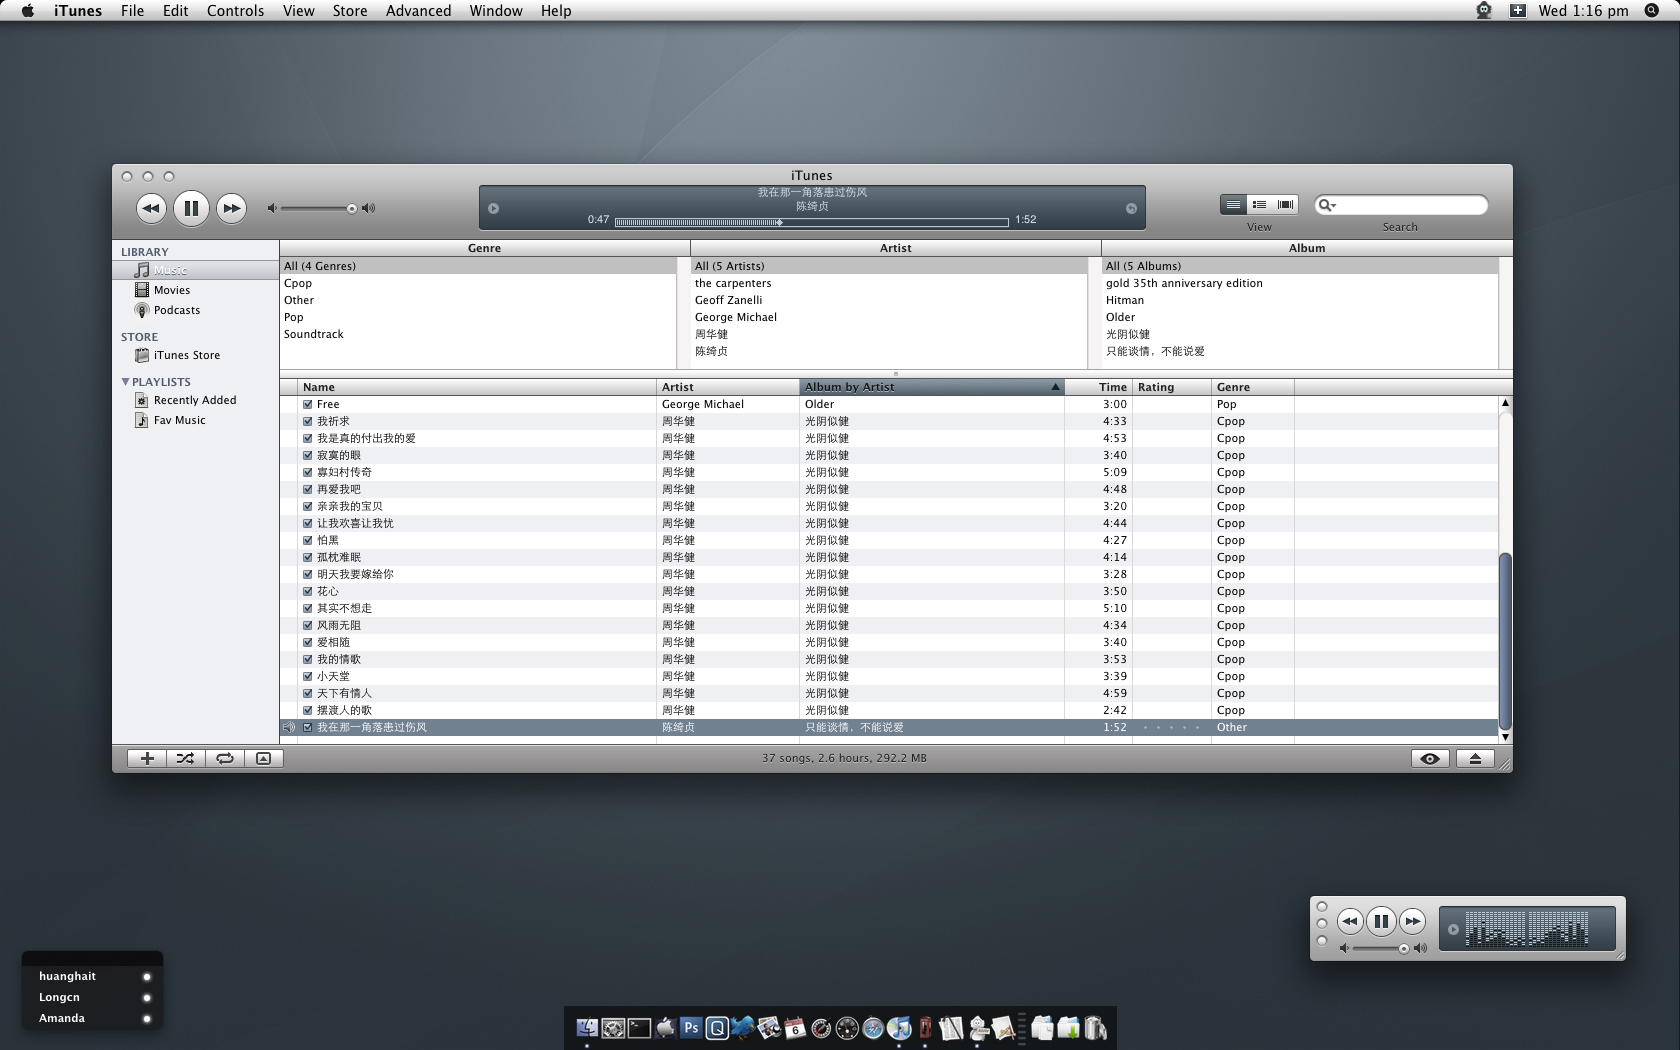The height and width of the screenshot is (1050, 1680).
Task: Skip to next track in main iTunes window
Action: (231, 208)
